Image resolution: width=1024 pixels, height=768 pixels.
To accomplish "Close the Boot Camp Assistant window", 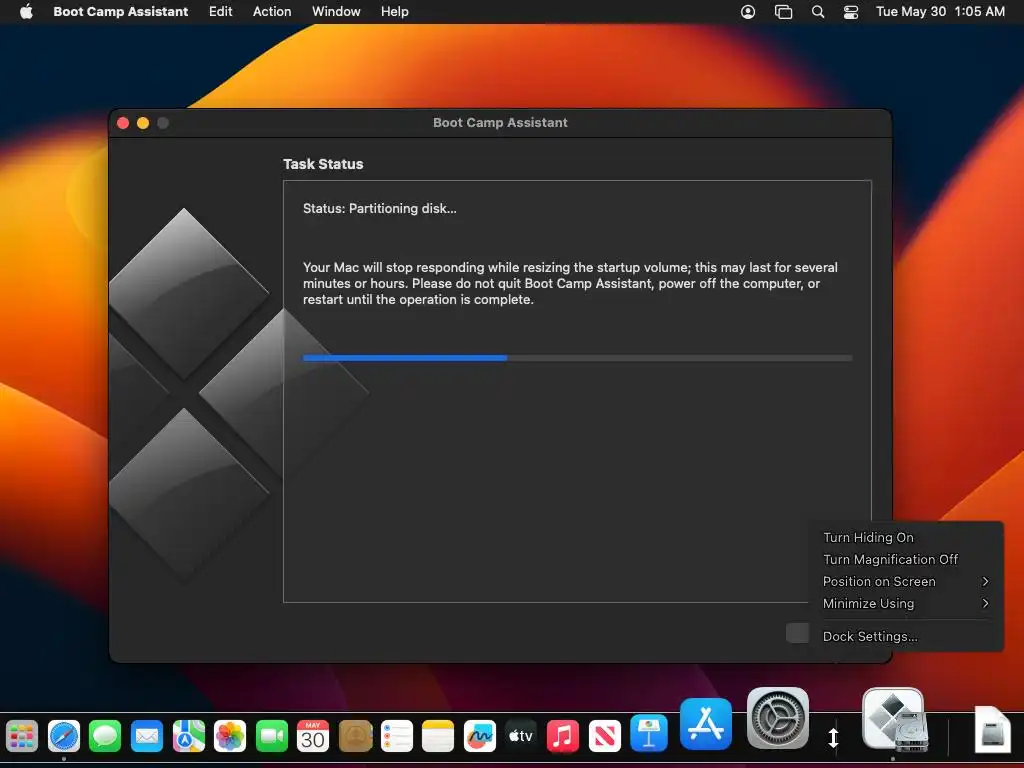I will (123, 123).
